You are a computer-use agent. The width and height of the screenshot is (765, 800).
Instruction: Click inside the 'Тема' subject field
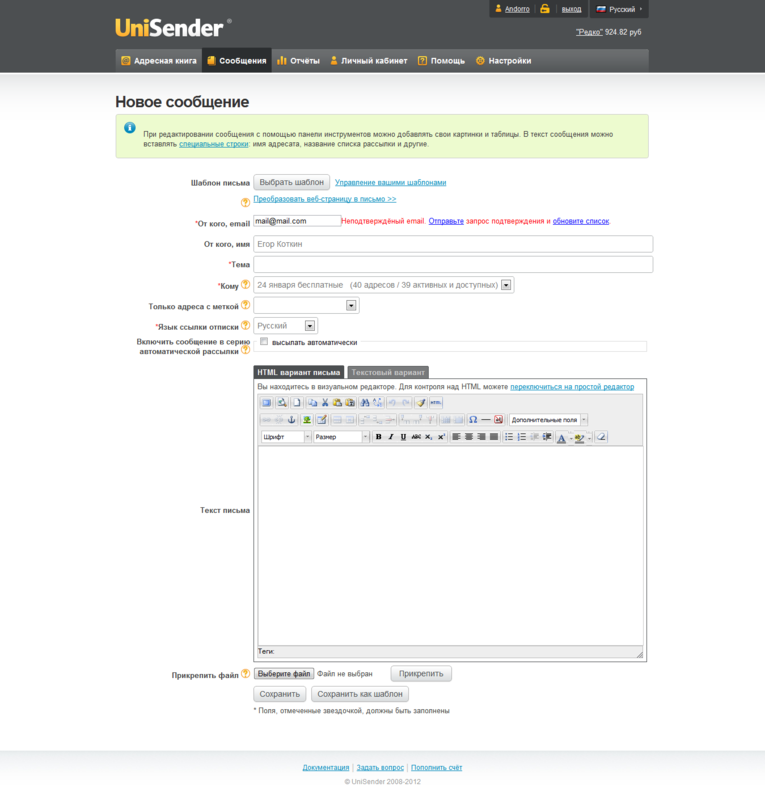click(x=453, y=264)
